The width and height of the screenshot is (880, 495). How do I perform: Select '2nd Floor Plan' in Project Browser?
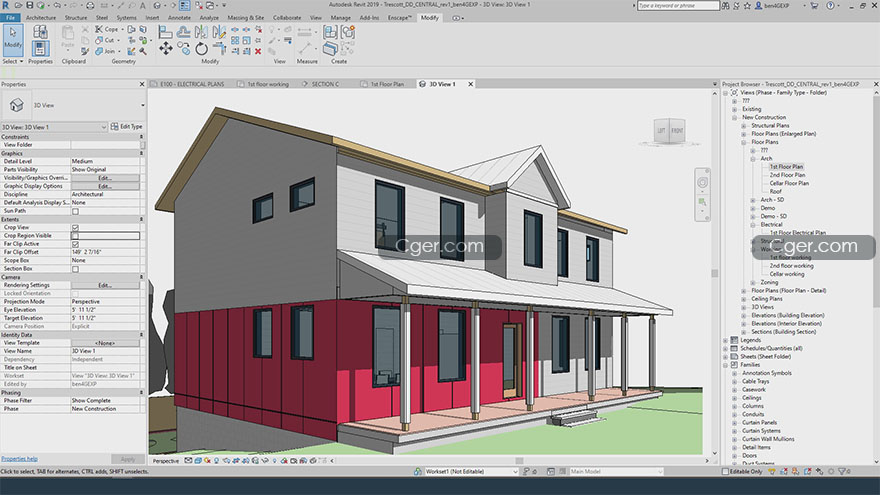(x=787, y=175)
